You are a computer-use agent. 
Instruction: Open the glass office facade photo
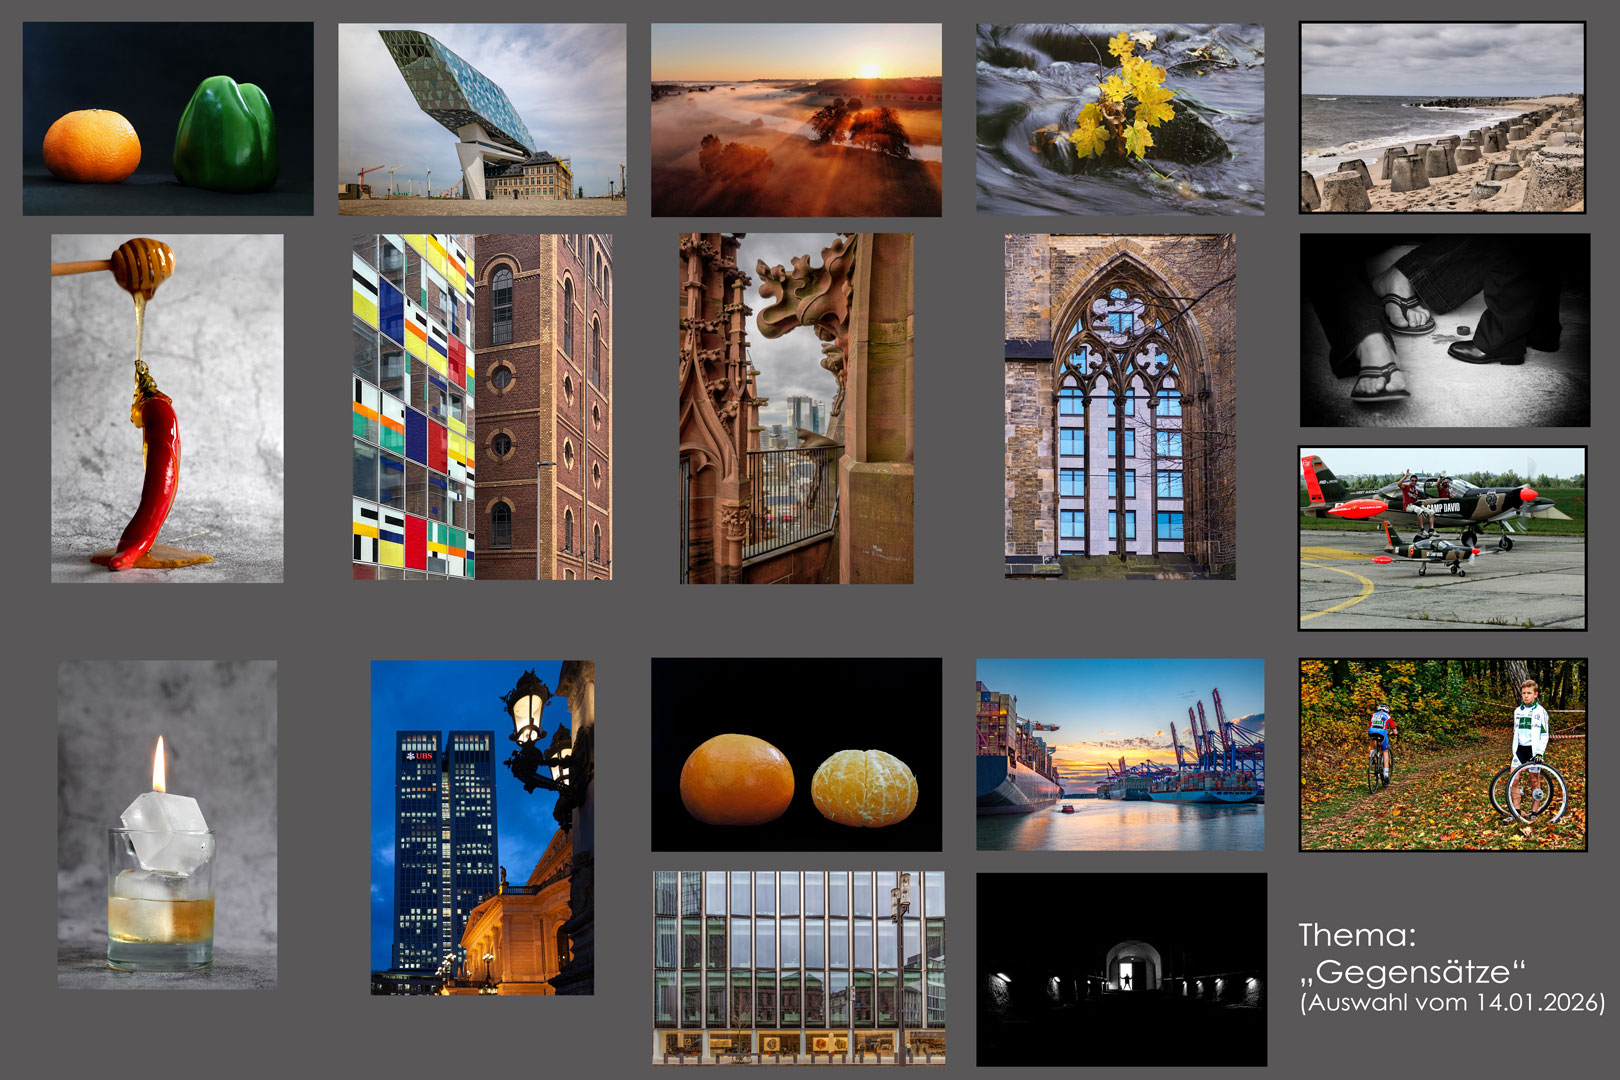(798, 967)
